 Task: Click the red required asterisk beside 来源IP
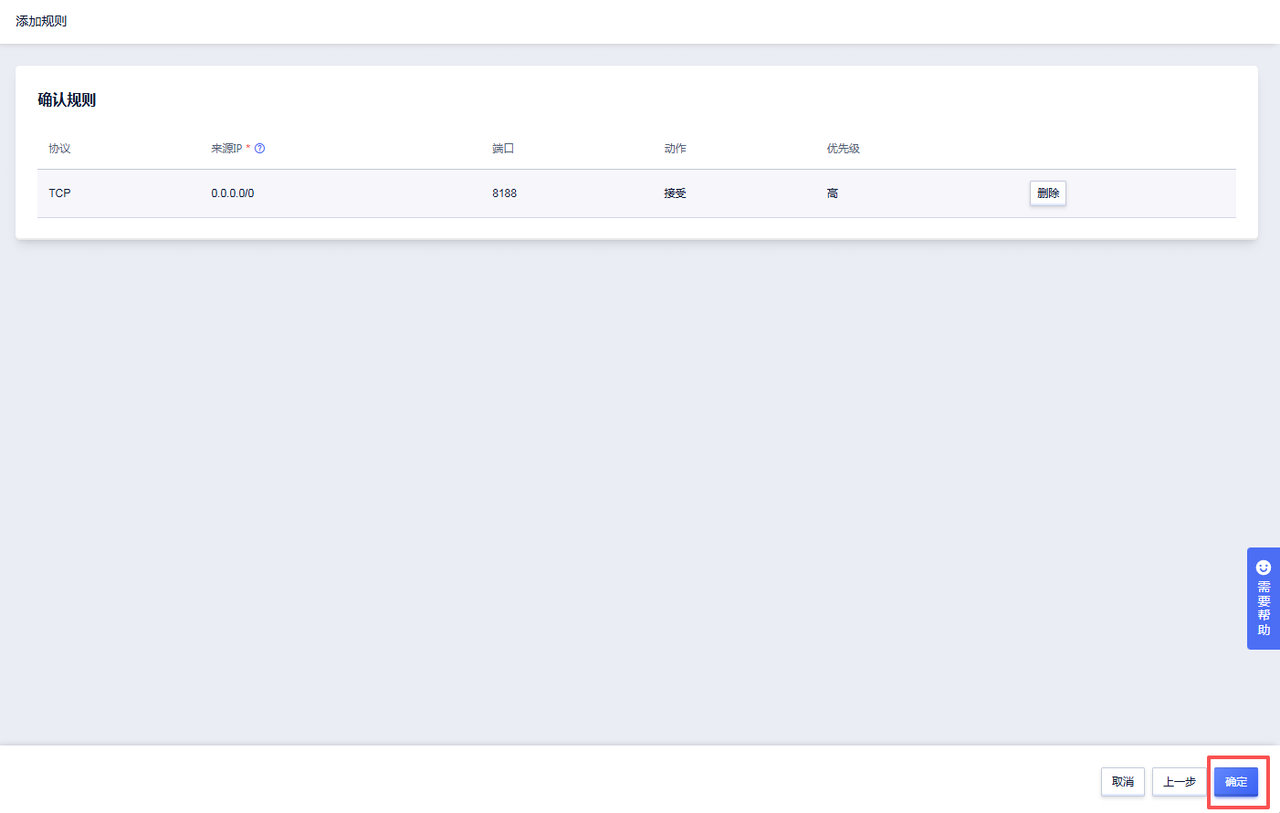coord(248,148)
